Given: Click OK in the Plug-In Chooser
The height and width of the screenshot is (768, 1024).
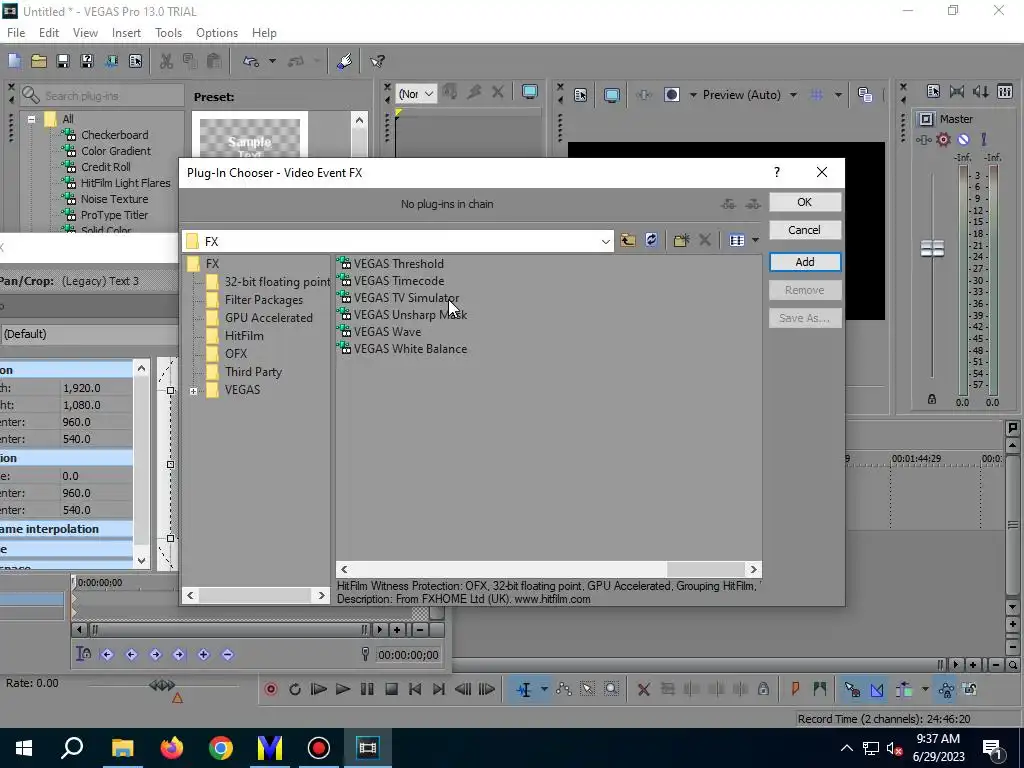Looking at the screenshot, I should pos(805,202).
